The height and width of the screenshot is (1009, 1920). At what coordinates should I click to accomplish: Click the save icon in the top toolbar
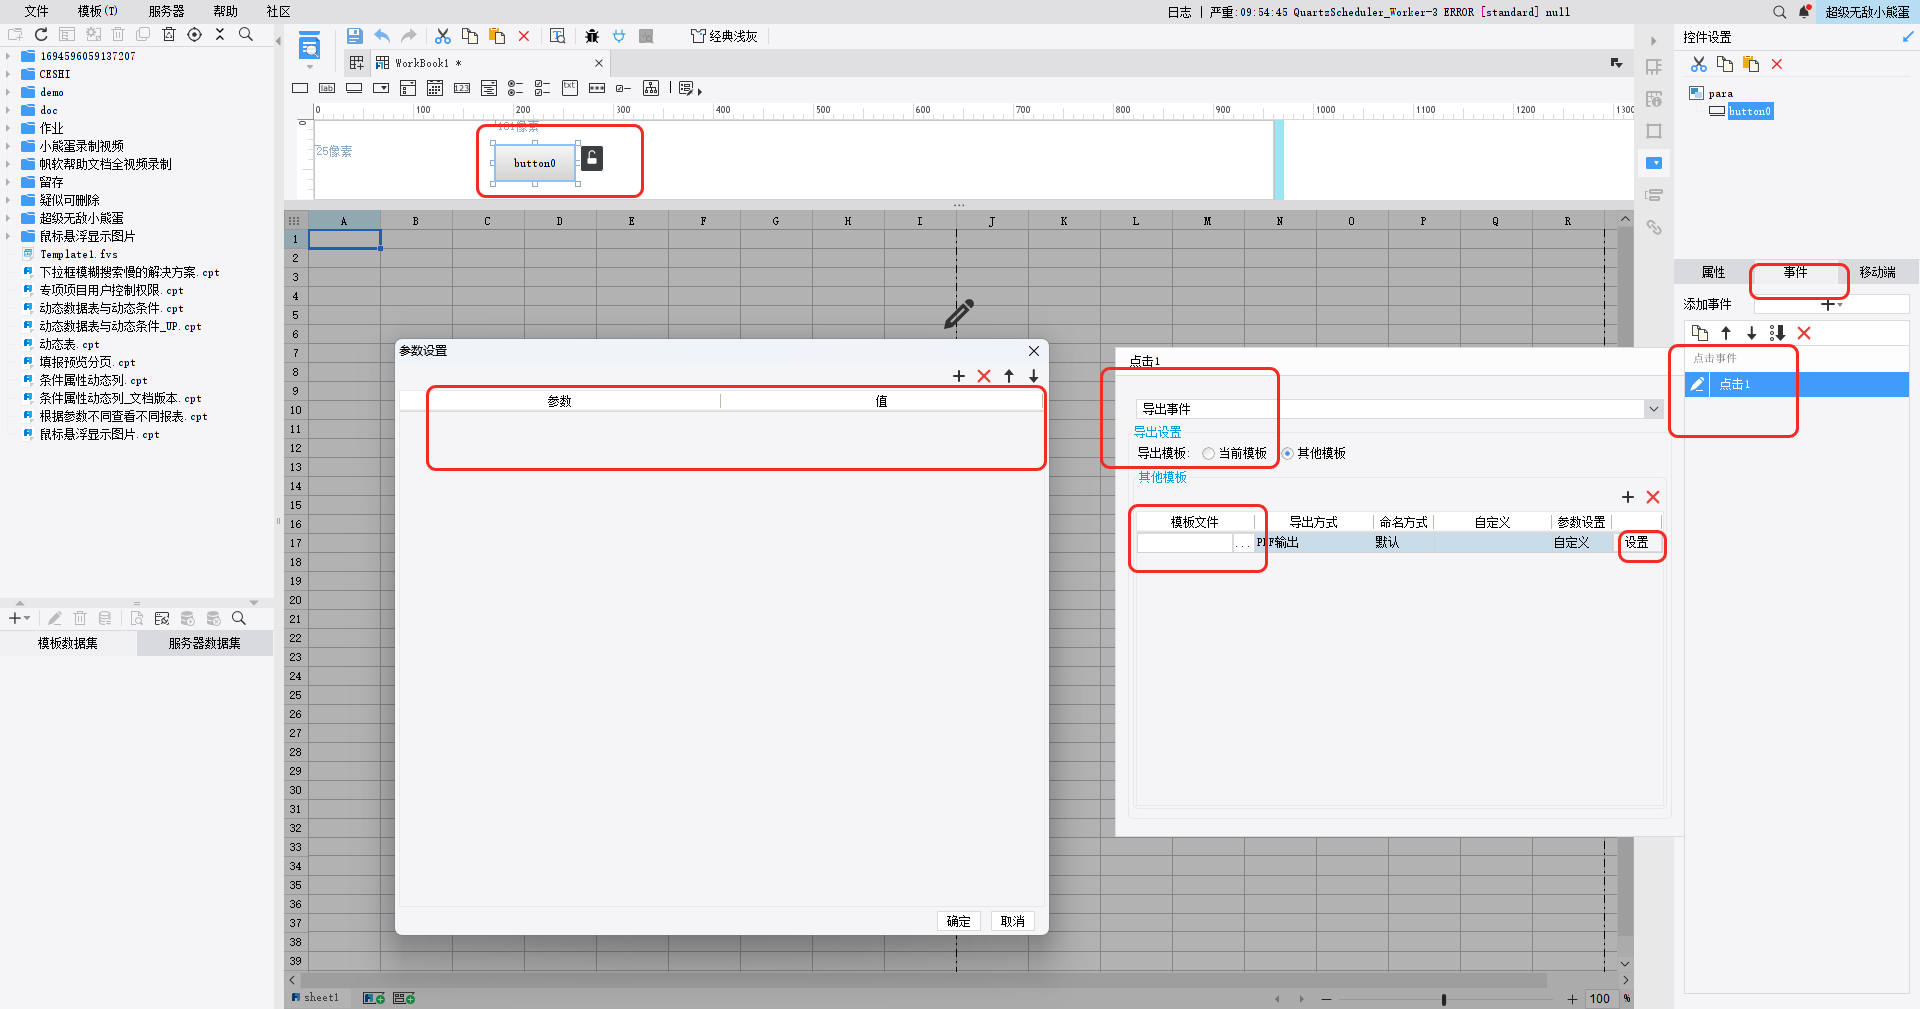pyautogui.click(x=354, y=36)
